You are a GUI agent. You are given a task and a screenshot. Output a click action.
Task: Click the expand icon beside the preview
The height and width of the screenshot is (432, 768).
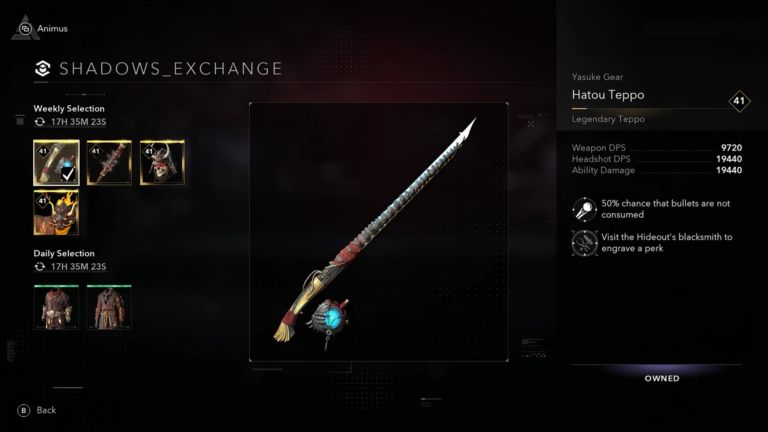click(x=531, y=124)
